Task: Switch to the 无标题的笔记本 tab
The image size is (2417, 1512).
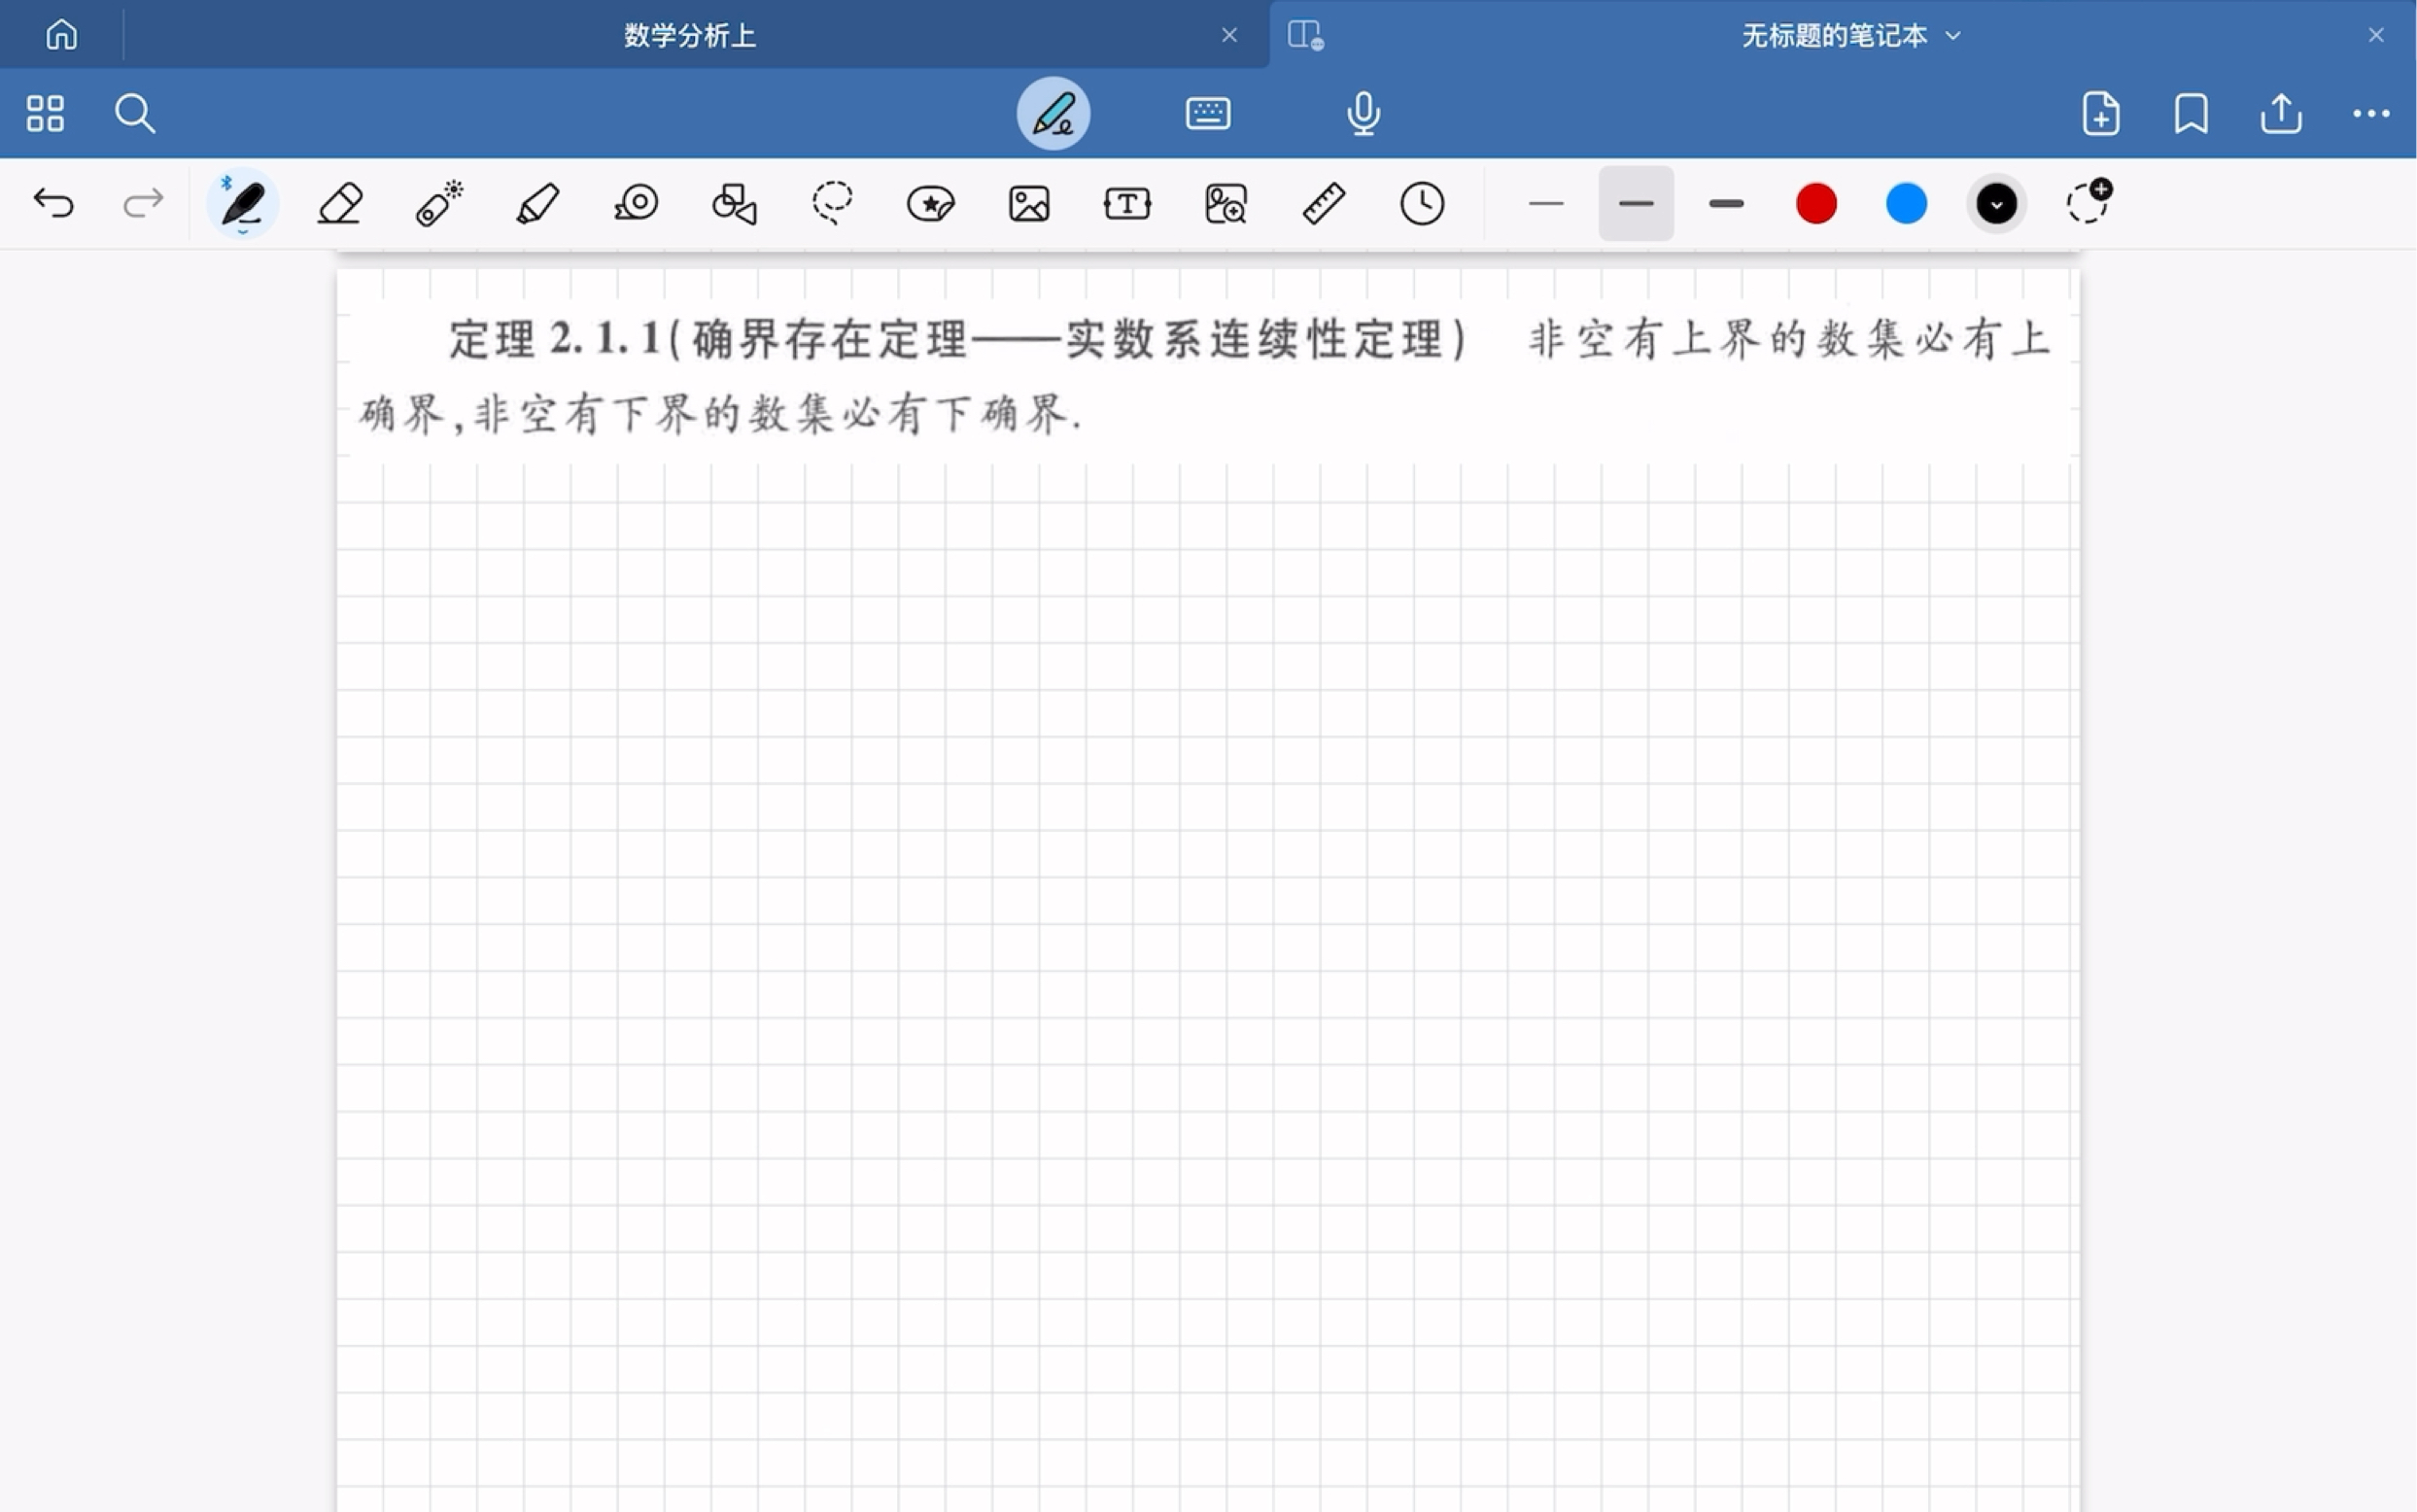Action: click(x=1834, y=35)
